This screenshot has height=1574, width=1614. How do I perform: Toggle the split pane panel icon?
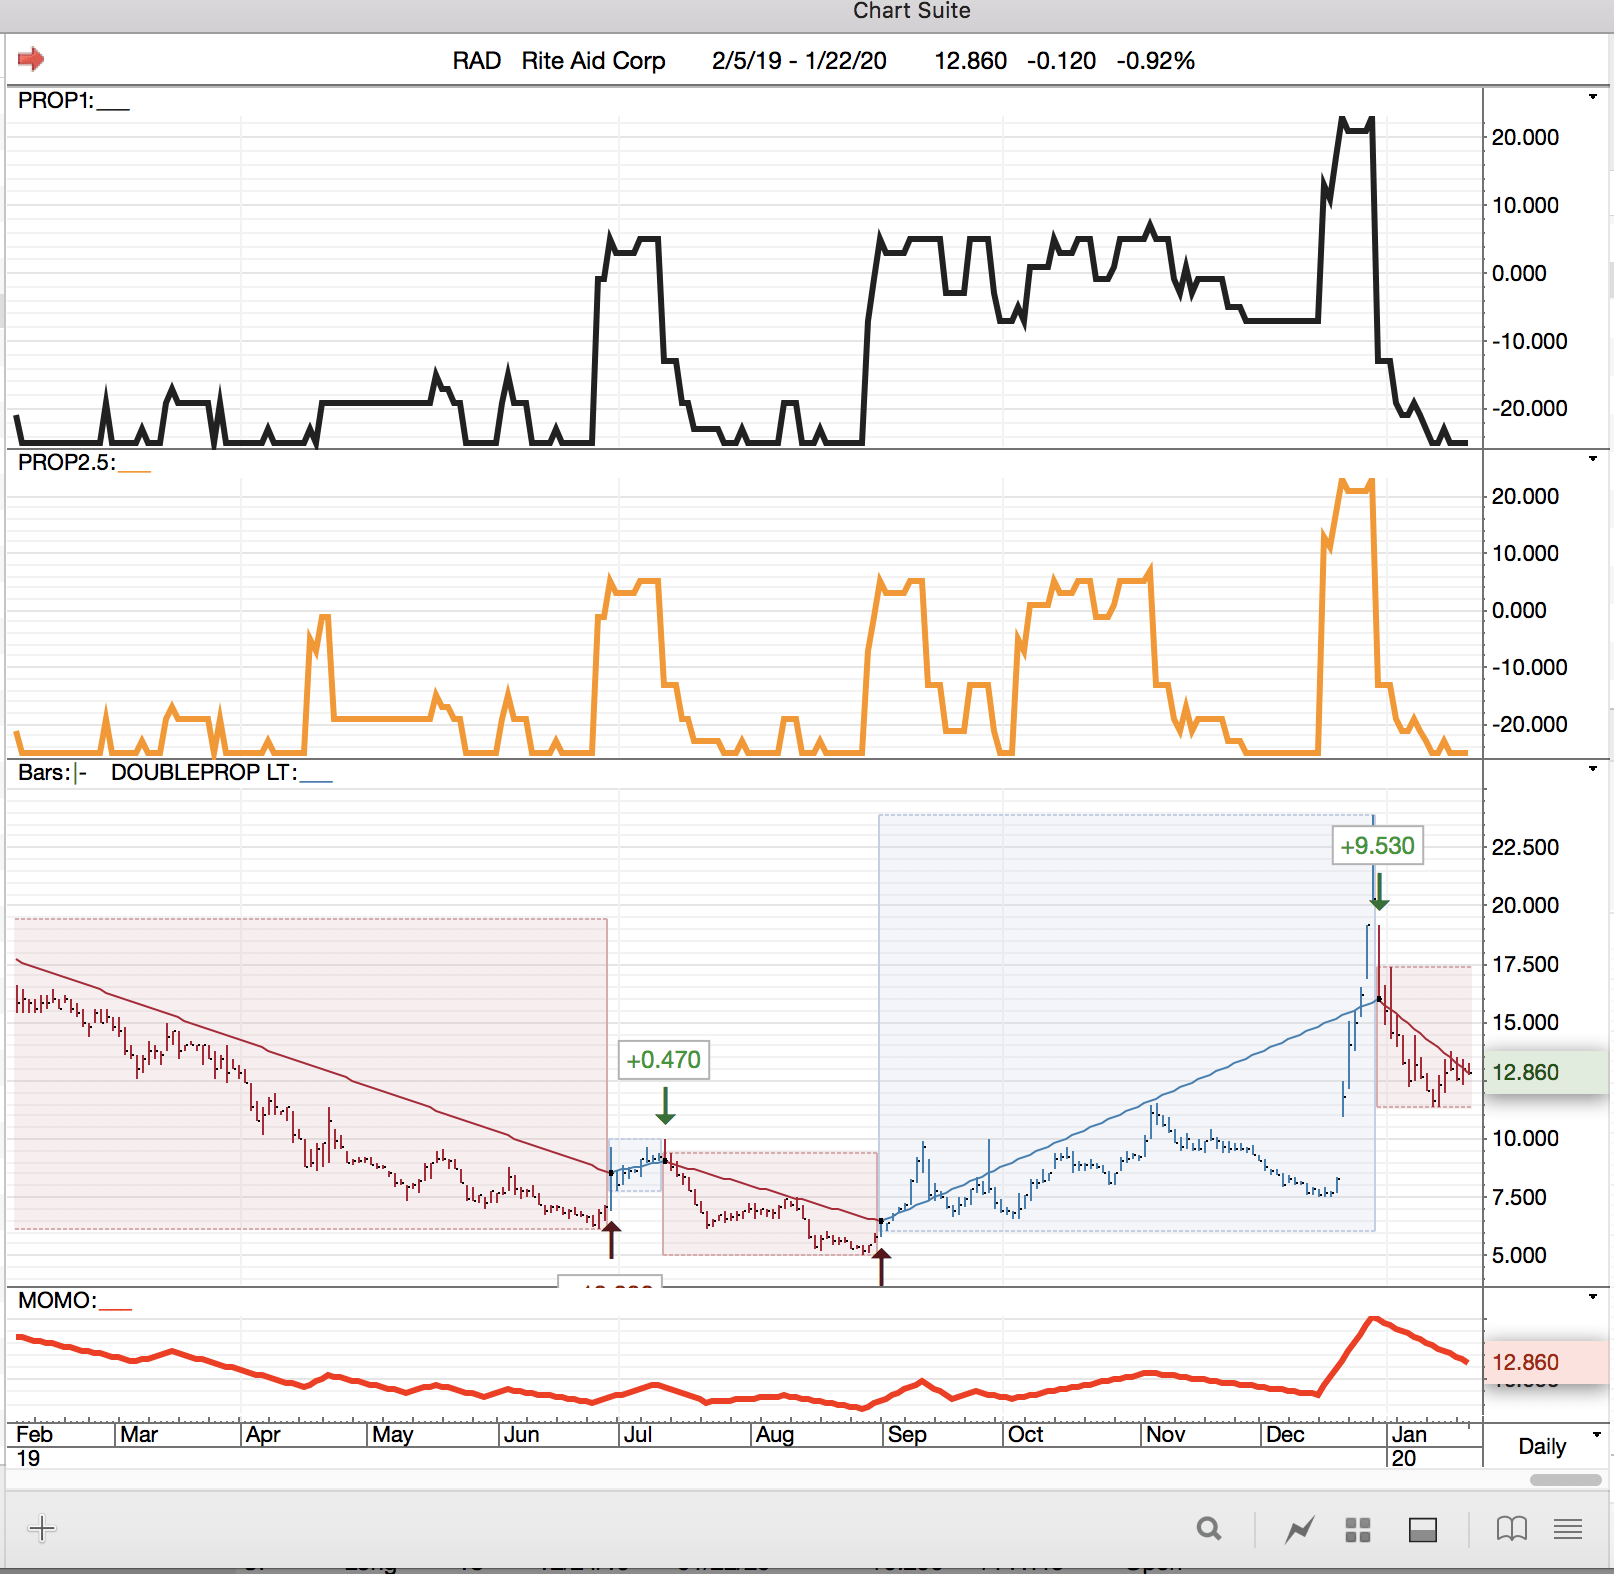coord(1422,1529)
